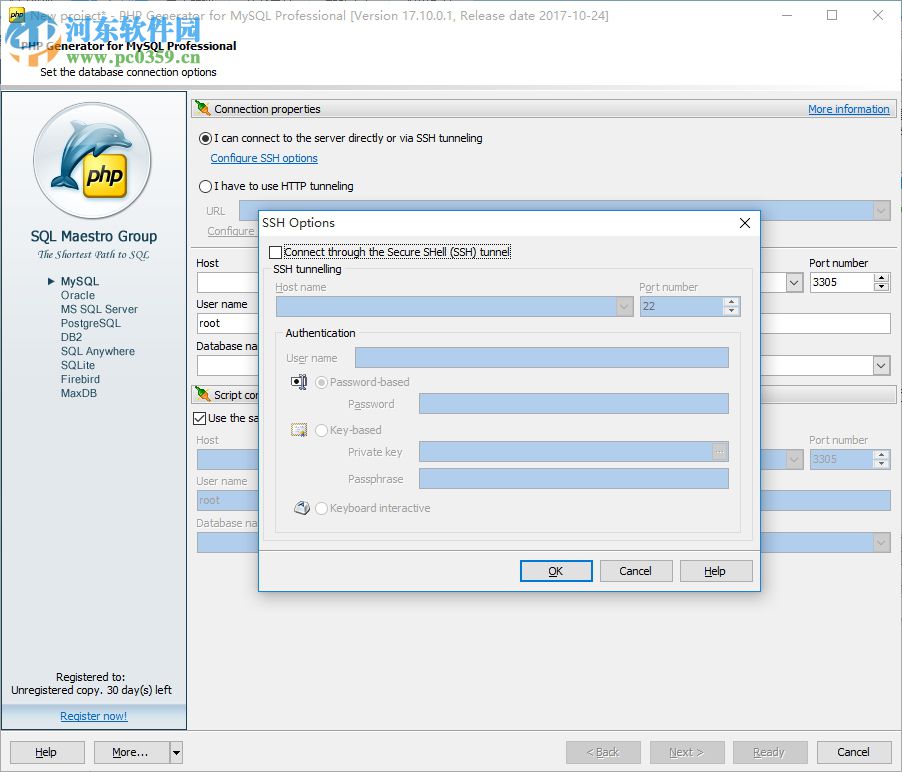Click the Connection properties header icon
The image size is (902, 772).
[x=200, y=109]
